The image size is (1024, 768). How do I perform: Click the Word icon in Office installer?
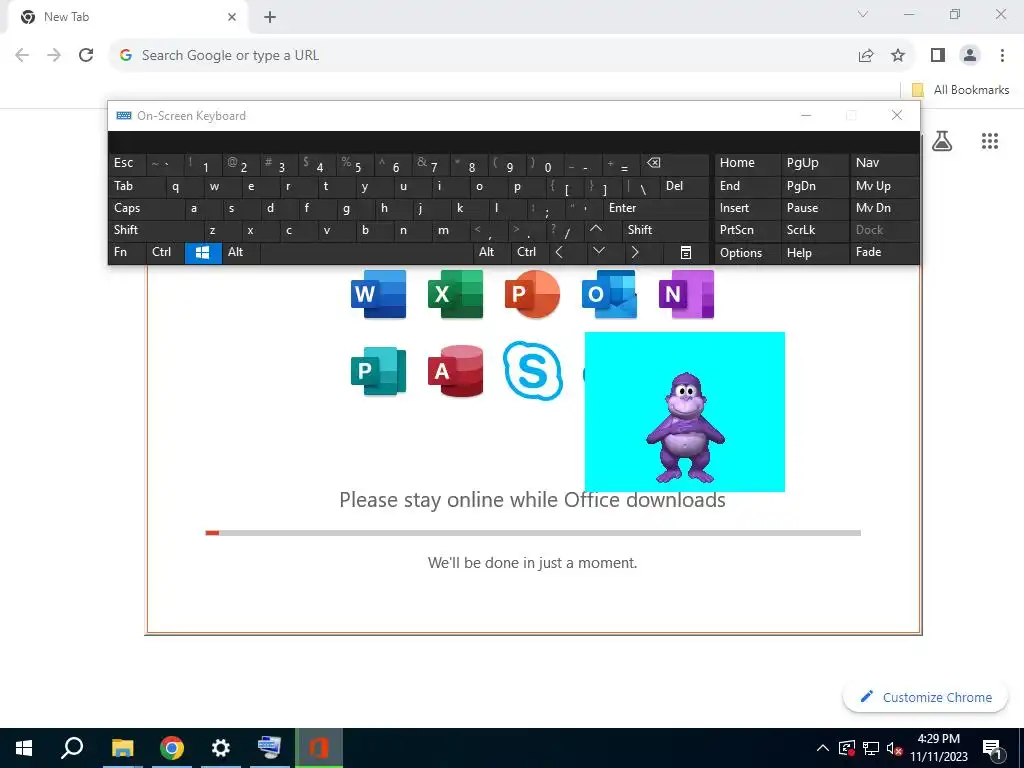point(378,294)
